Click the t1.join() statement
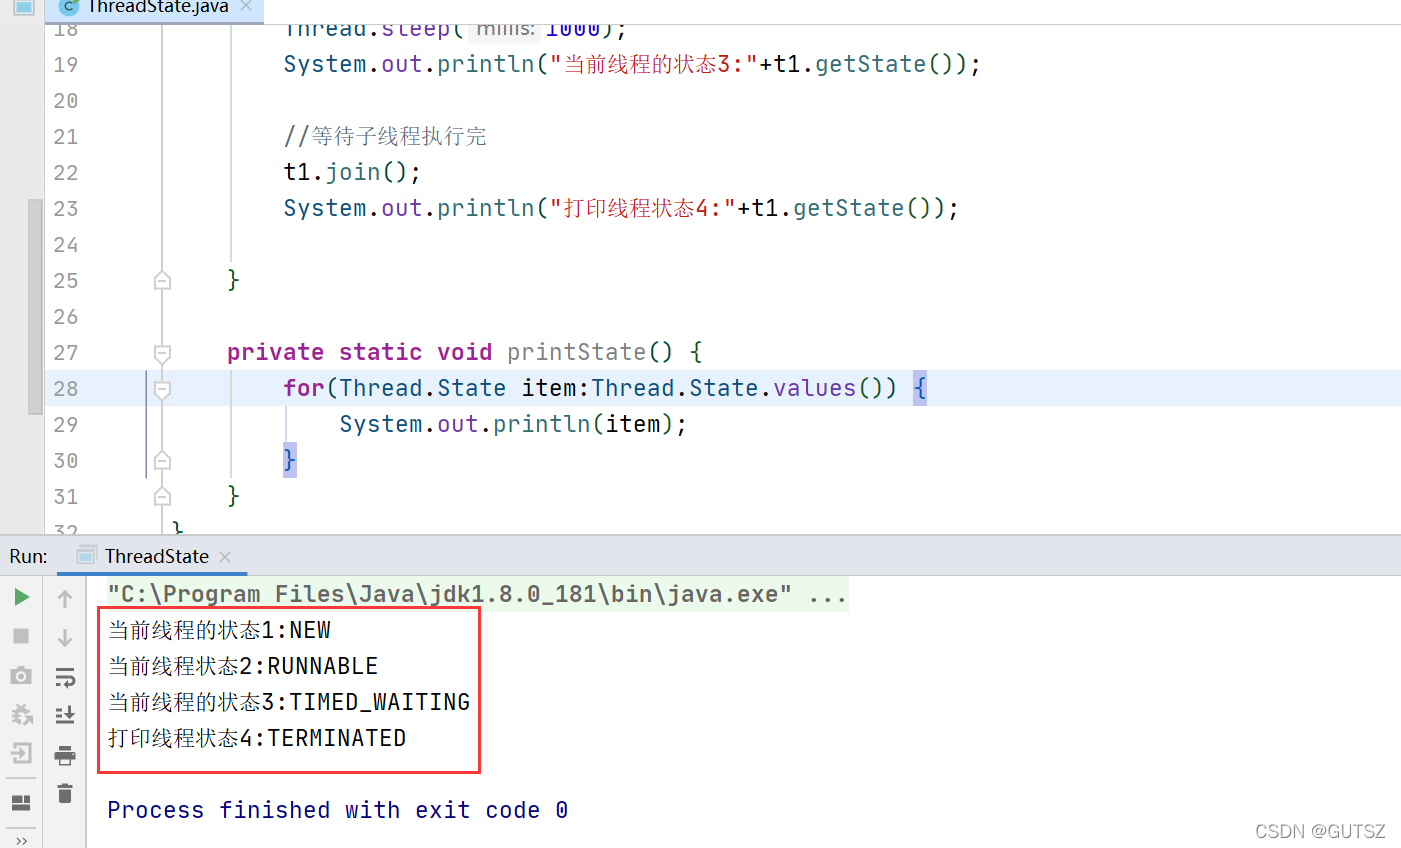Image resolution: width=1401 pixels, height=848 pixels. [352, 172]
